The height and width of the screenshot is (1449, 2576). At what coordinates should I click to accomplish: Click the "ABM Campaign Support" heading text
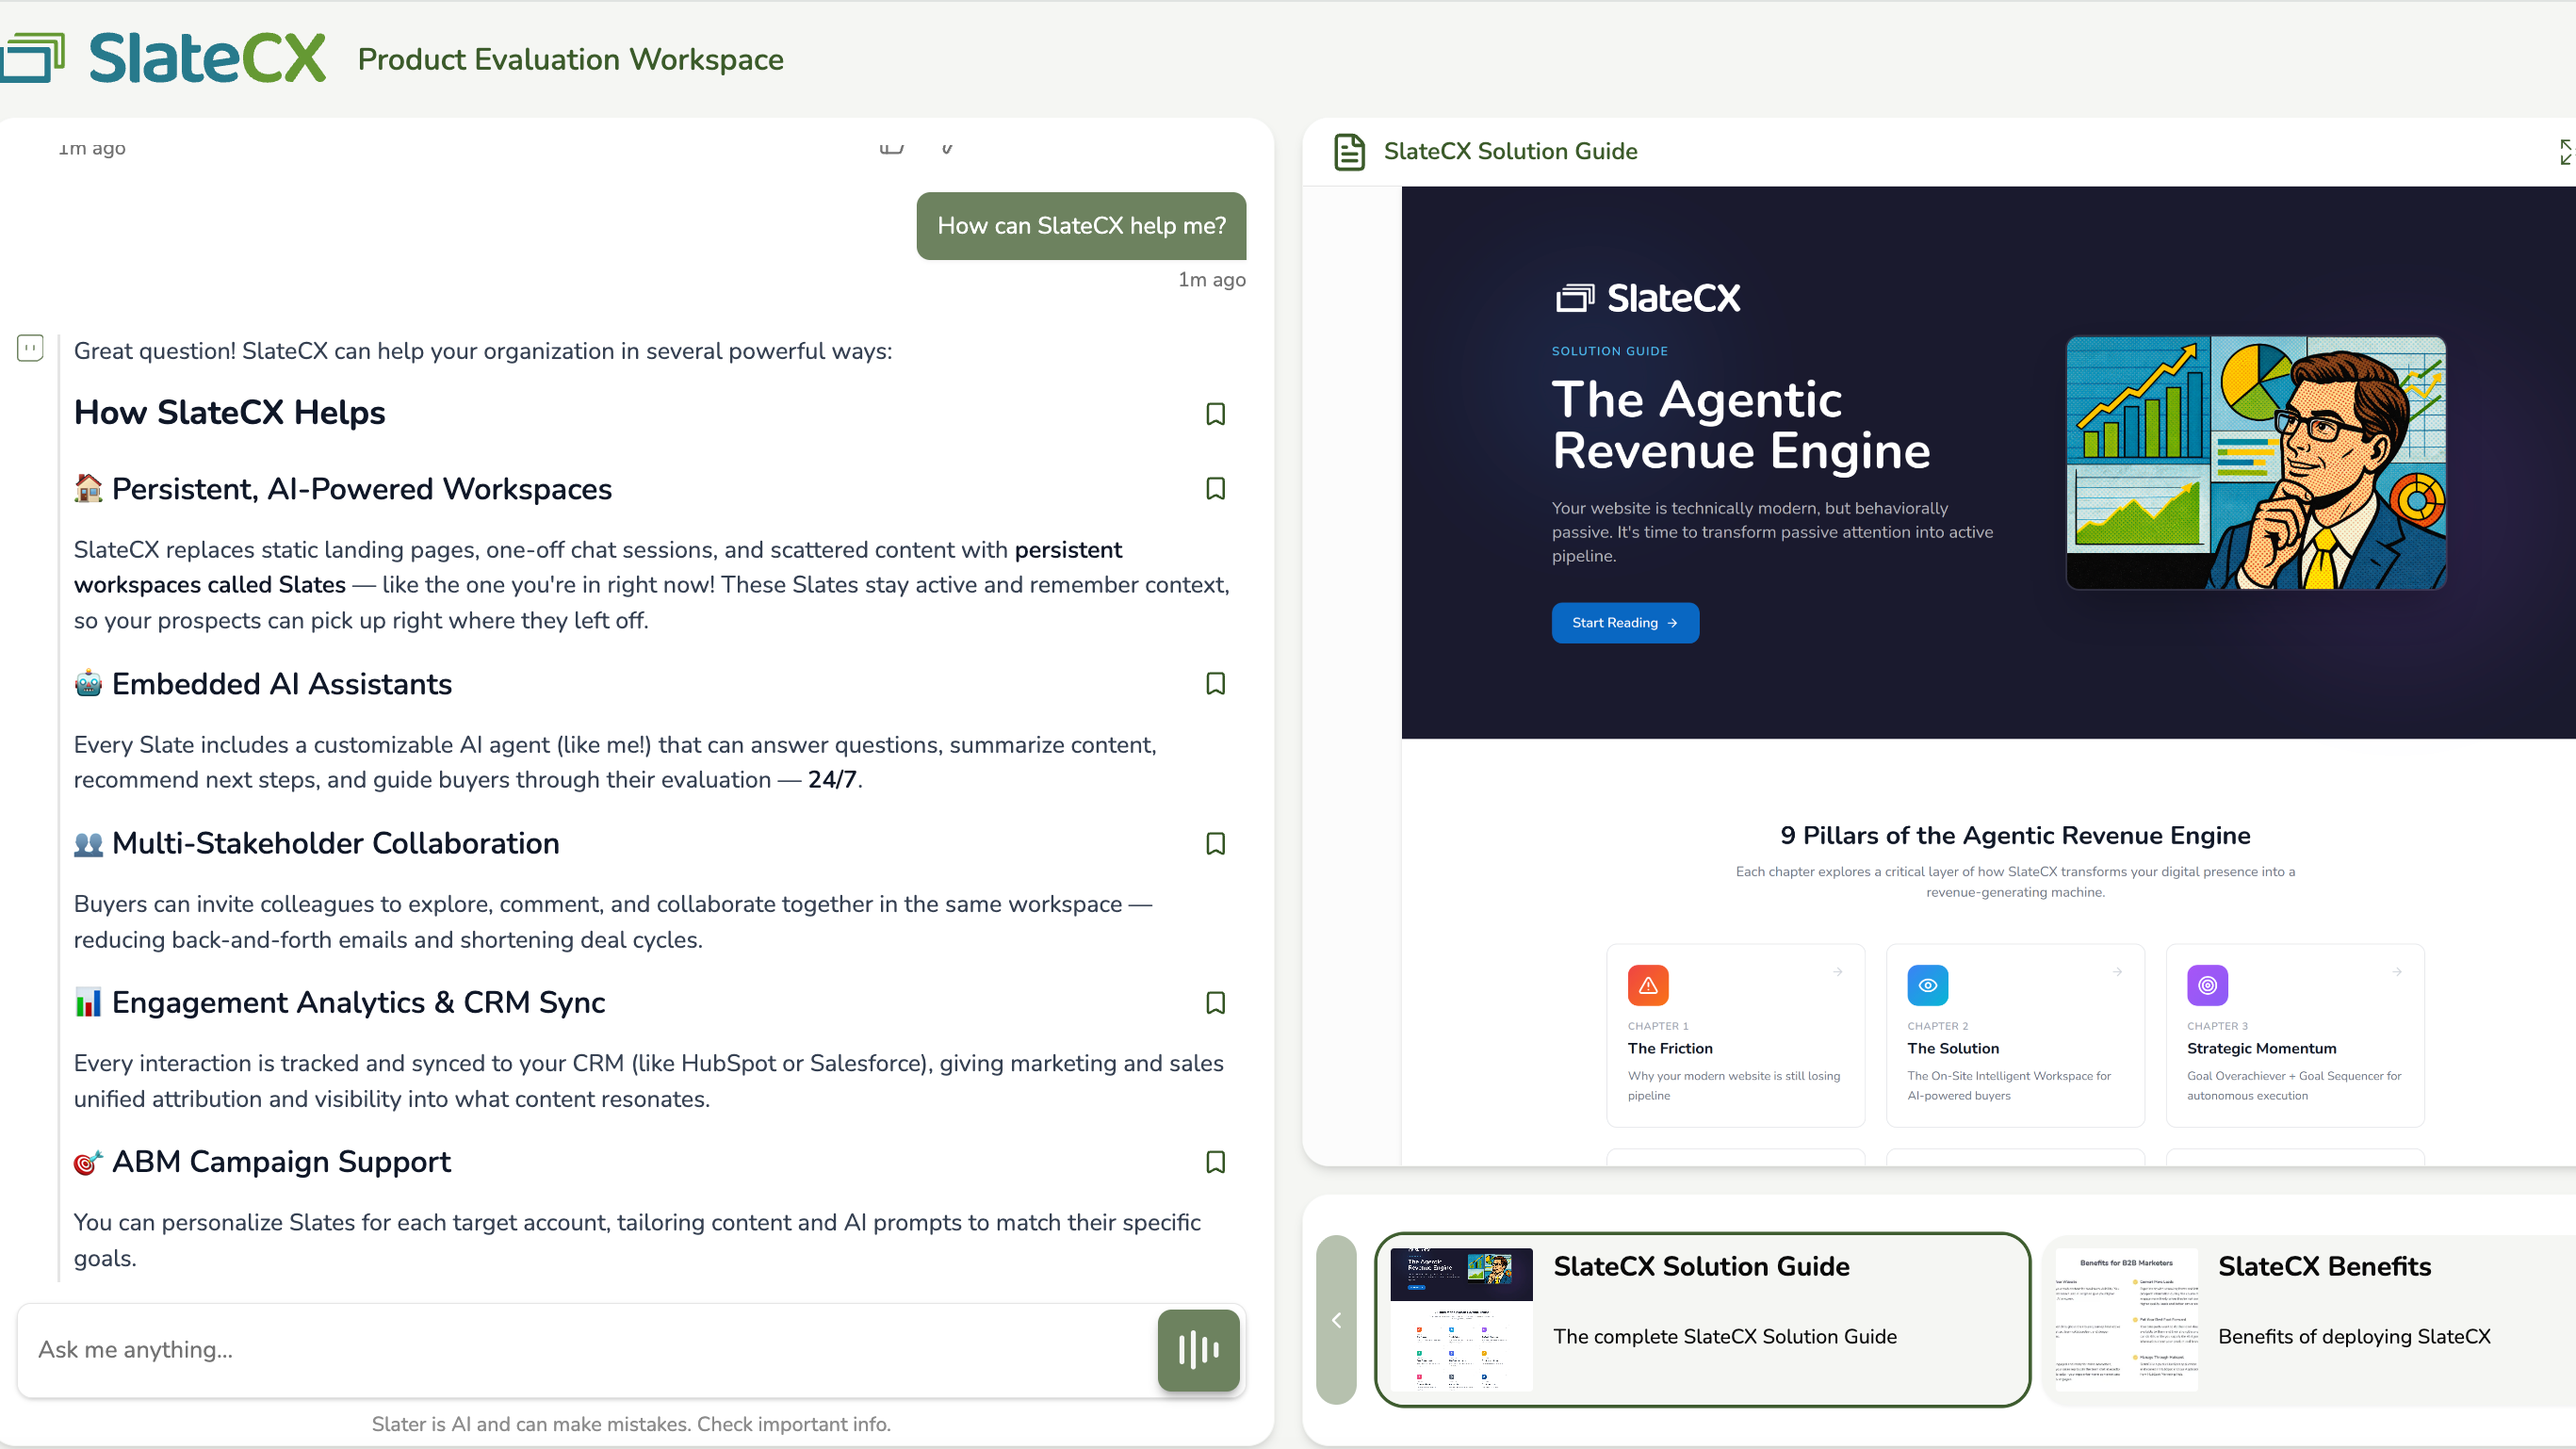281,1162
